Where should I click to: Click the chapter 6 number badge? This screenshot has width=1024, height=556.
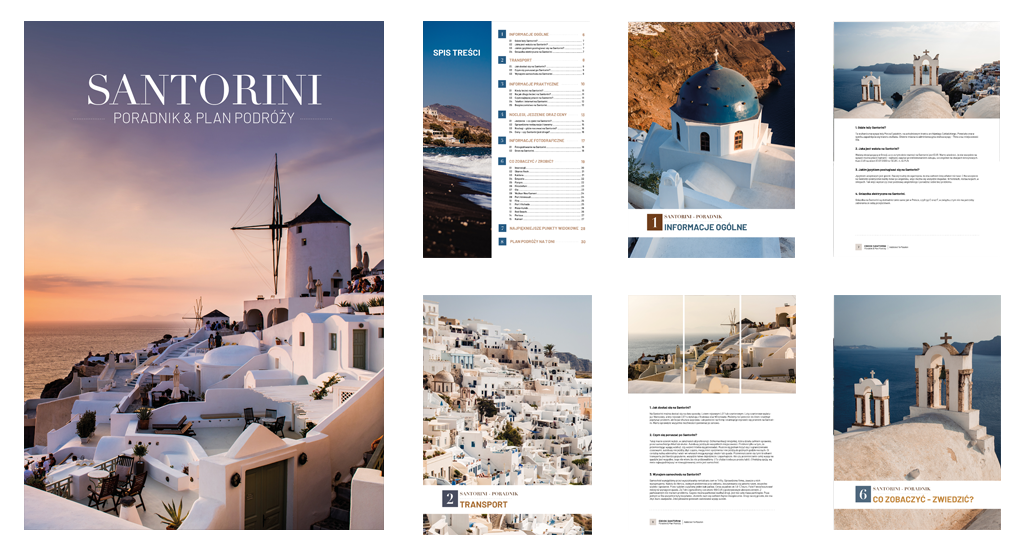860,493
